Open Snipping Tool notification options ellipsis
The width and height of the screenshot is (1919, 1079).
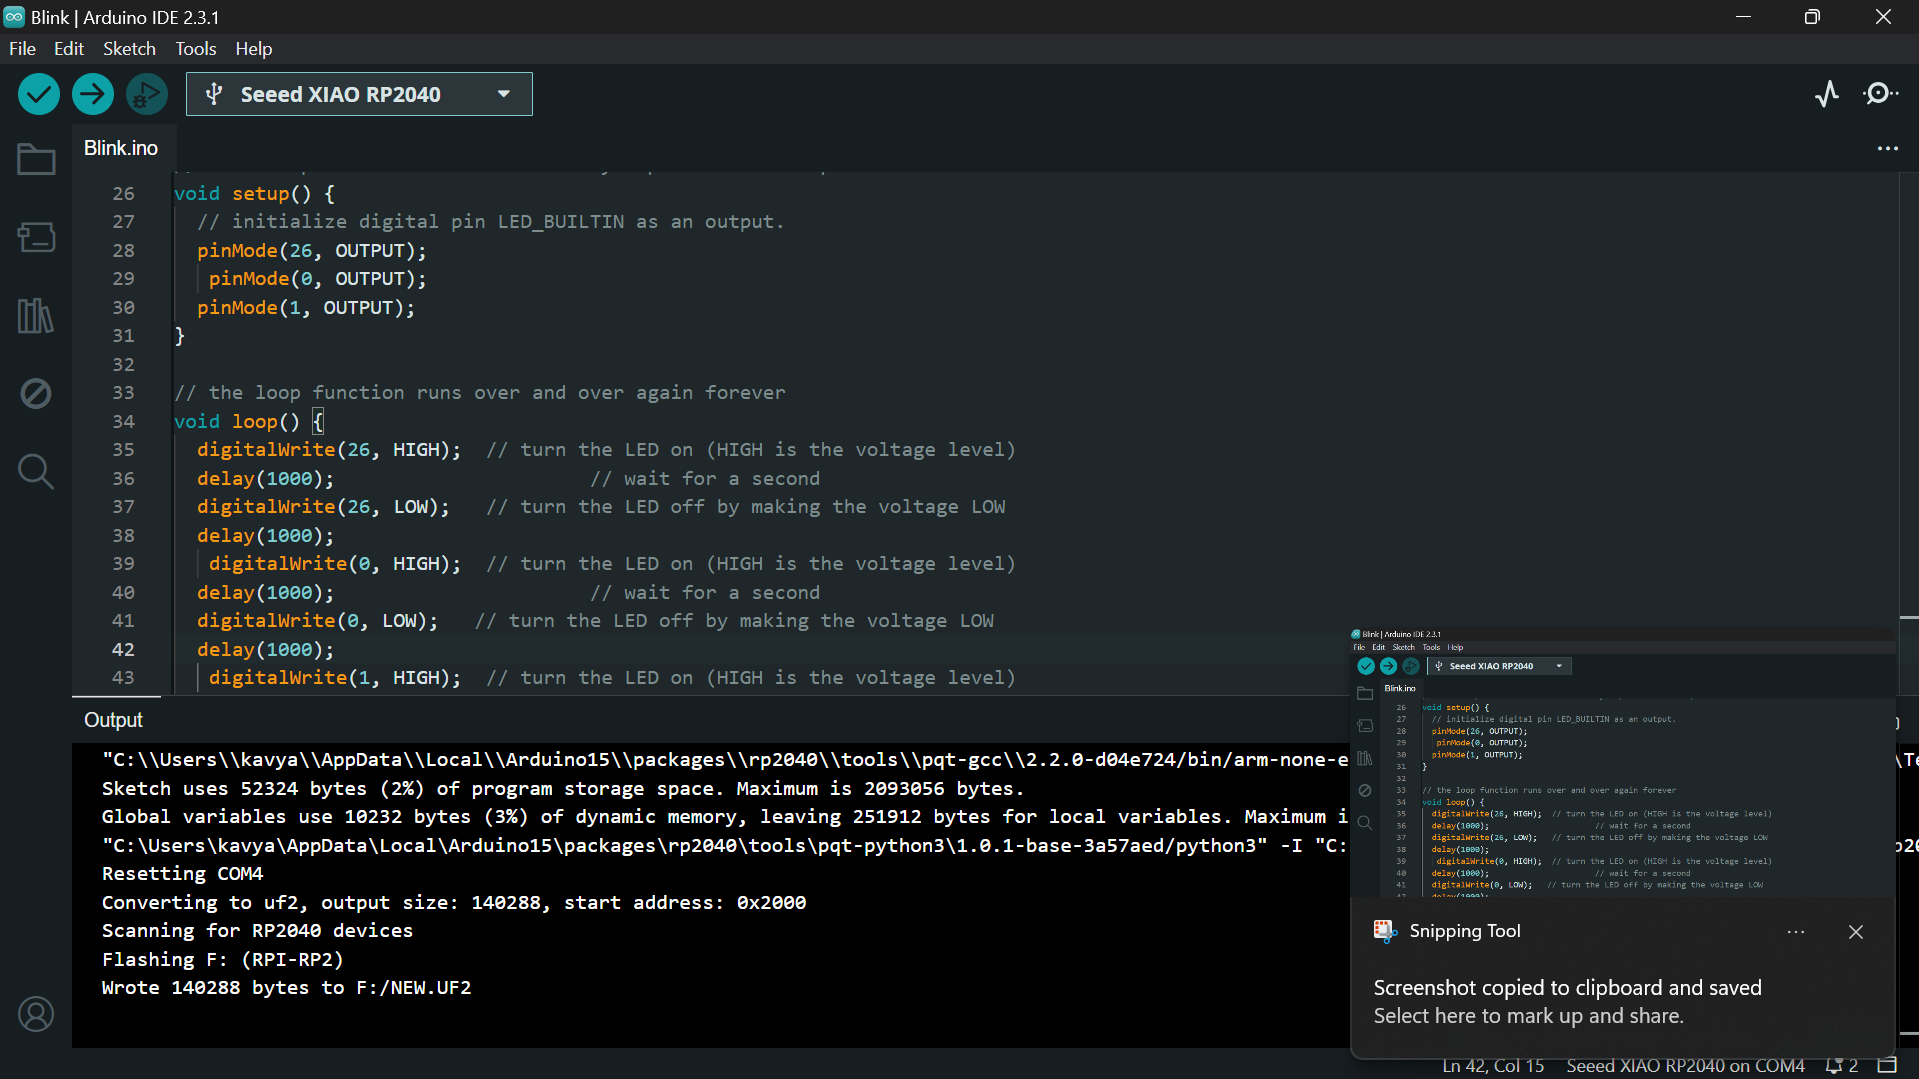(1796, 932)
